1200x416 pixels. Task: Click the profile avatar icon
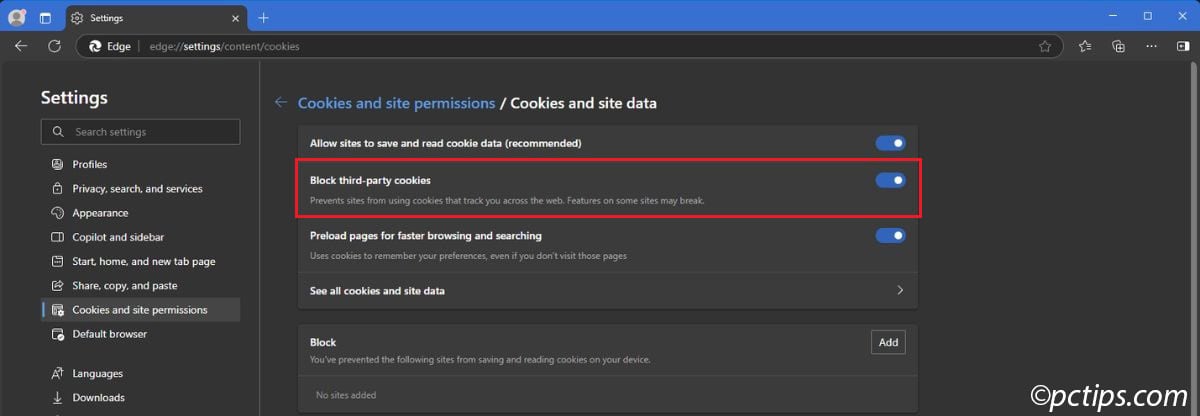(17, 17)
